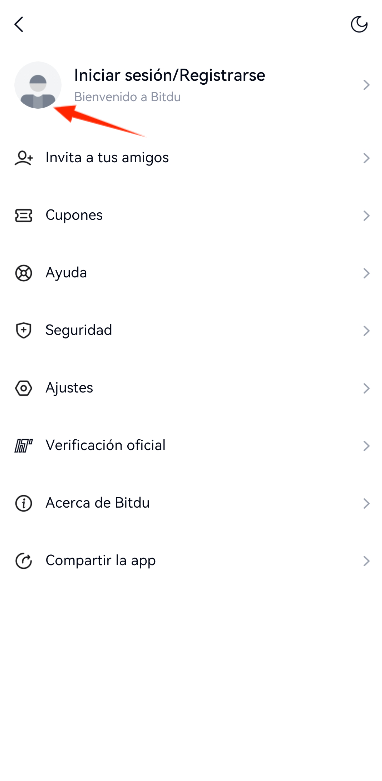Open the Invita a tus amigos entry
382x781 pixels.
click(x=191, y=158)
